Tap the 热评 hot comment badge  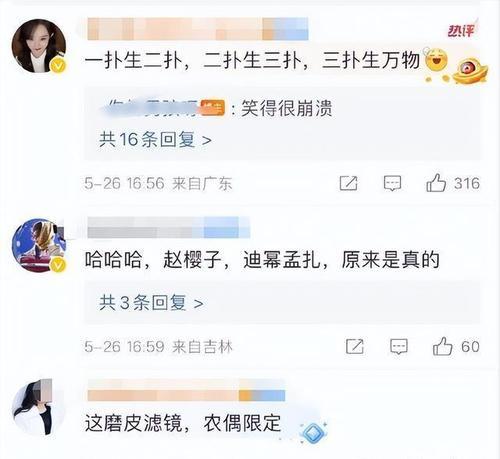(x=462, y=30)
